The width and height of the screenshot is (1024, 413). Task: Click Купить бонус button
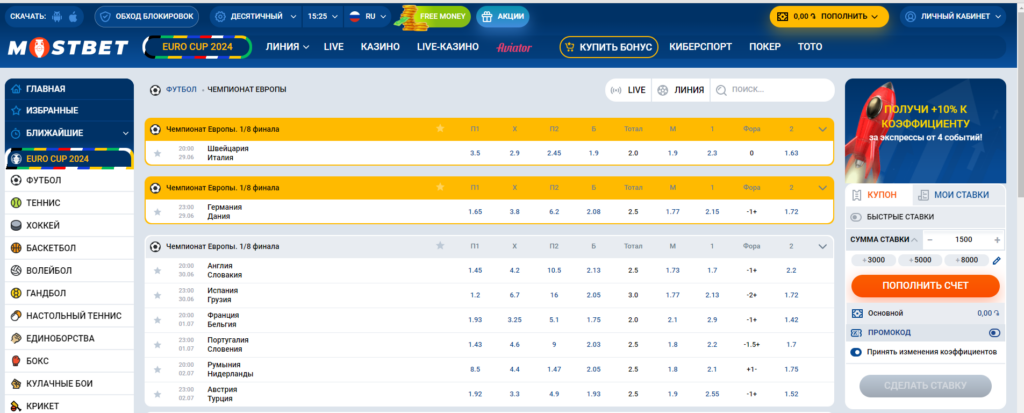pos(609,47)
